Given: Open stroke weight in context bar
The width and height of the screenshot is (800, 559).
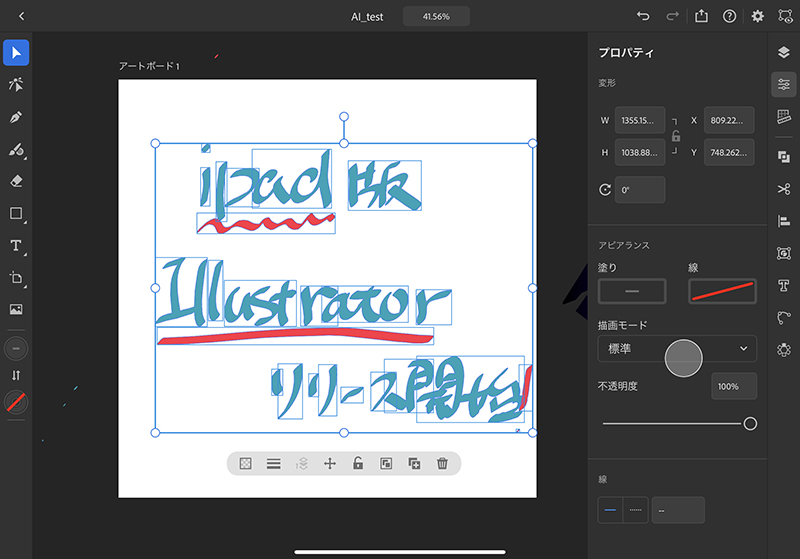Looking at the screenshot, I should pos(273,463).
